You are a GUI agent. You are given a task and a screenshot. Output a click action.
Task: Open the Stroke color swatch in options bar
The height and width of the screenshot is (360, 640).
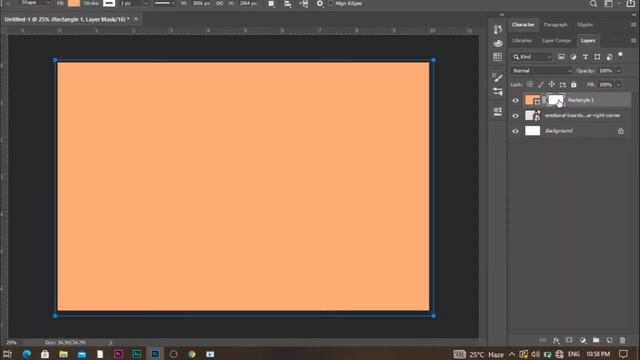[109, 3]
